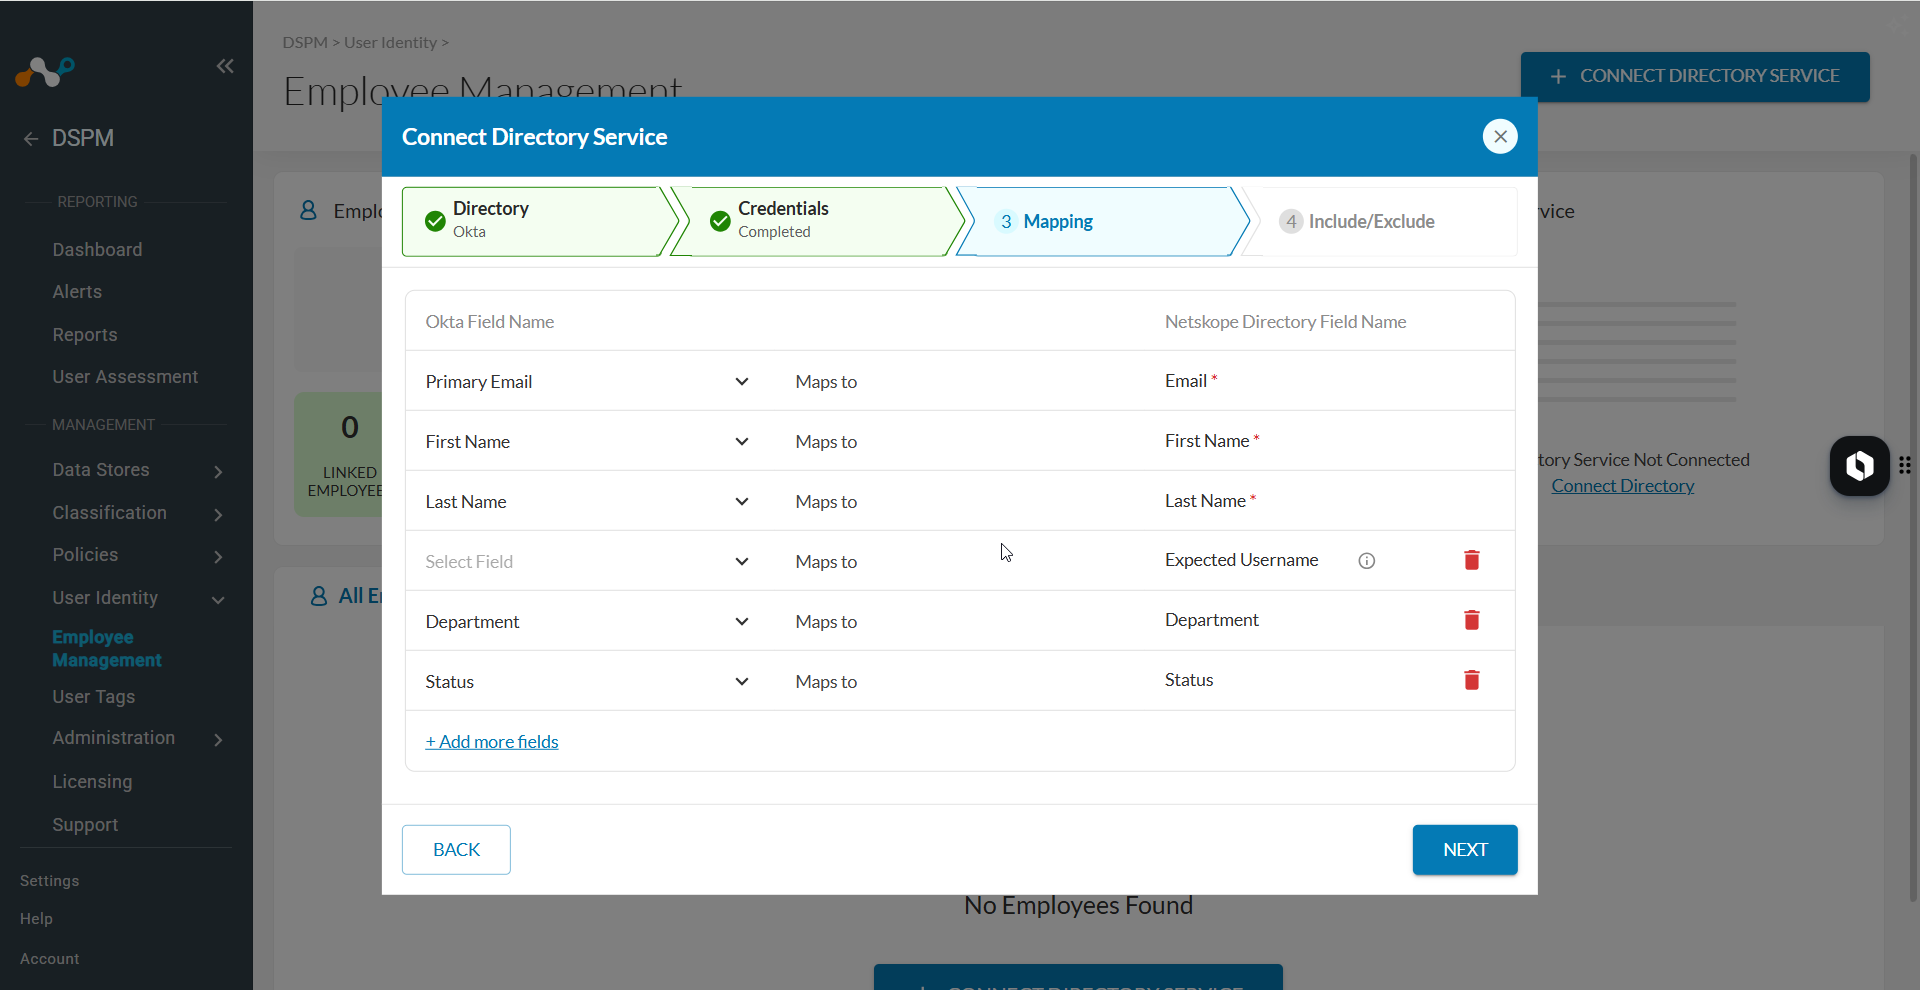The image size is (1920, 990).
Task: Go to the Credentials step
Action: 818,221
